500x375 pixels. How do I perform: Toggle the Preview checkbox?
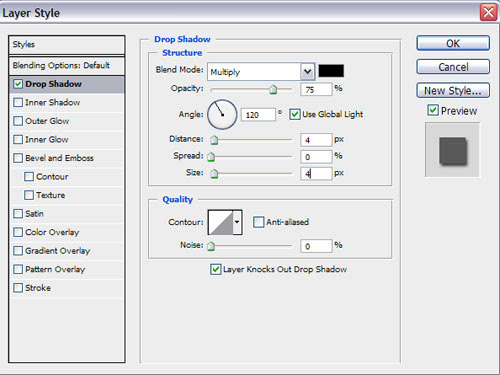[x=433, y=110]
